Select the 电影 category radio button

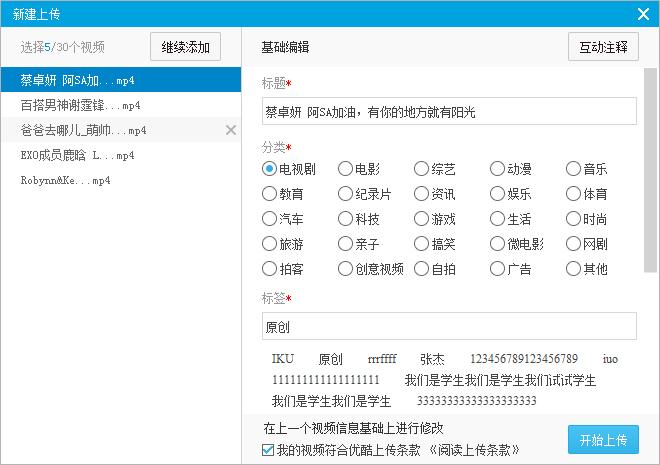[x=345, y=169]
